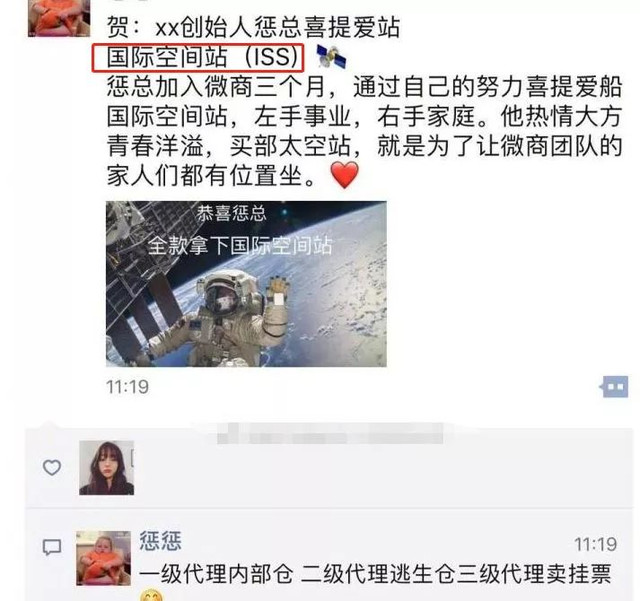Tap the heart likes icon
This screenshot has height=601, width=640.
click(52, 467)
